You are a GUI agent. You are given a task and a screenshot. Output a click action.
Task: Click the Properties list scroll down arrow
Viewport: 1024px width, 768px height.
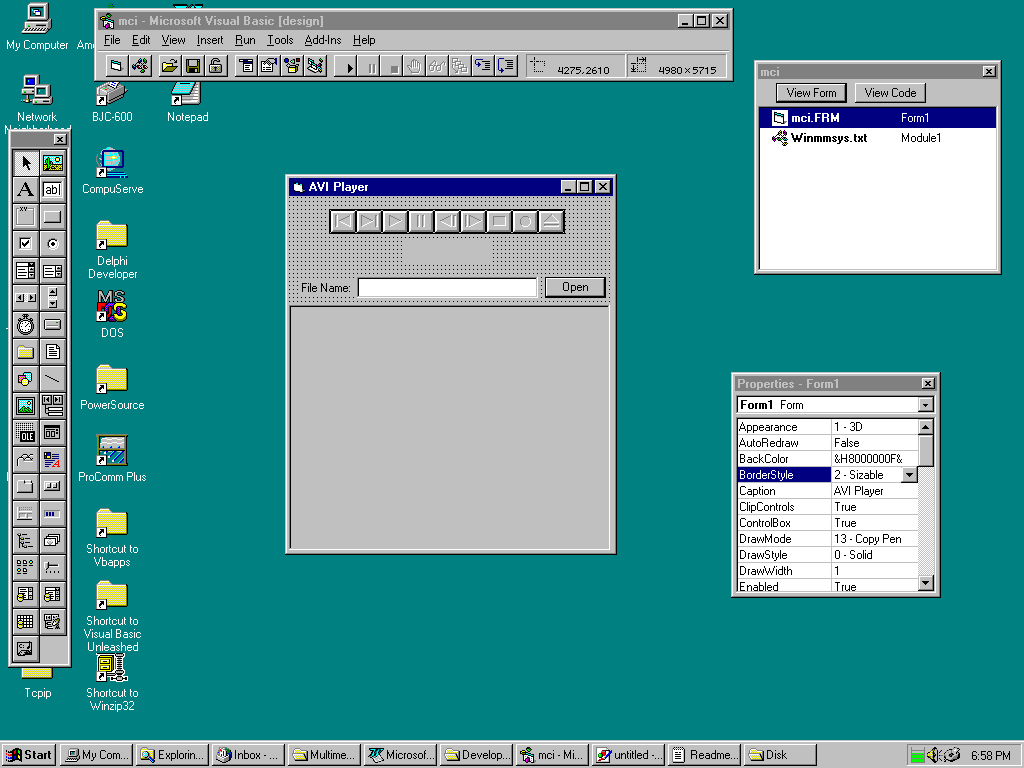[x=926, y=584]
